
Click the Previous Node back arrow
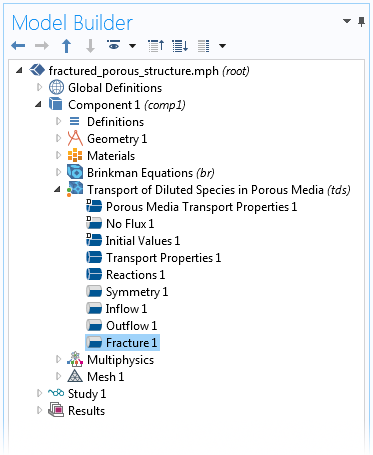click(x=18, y=45)
